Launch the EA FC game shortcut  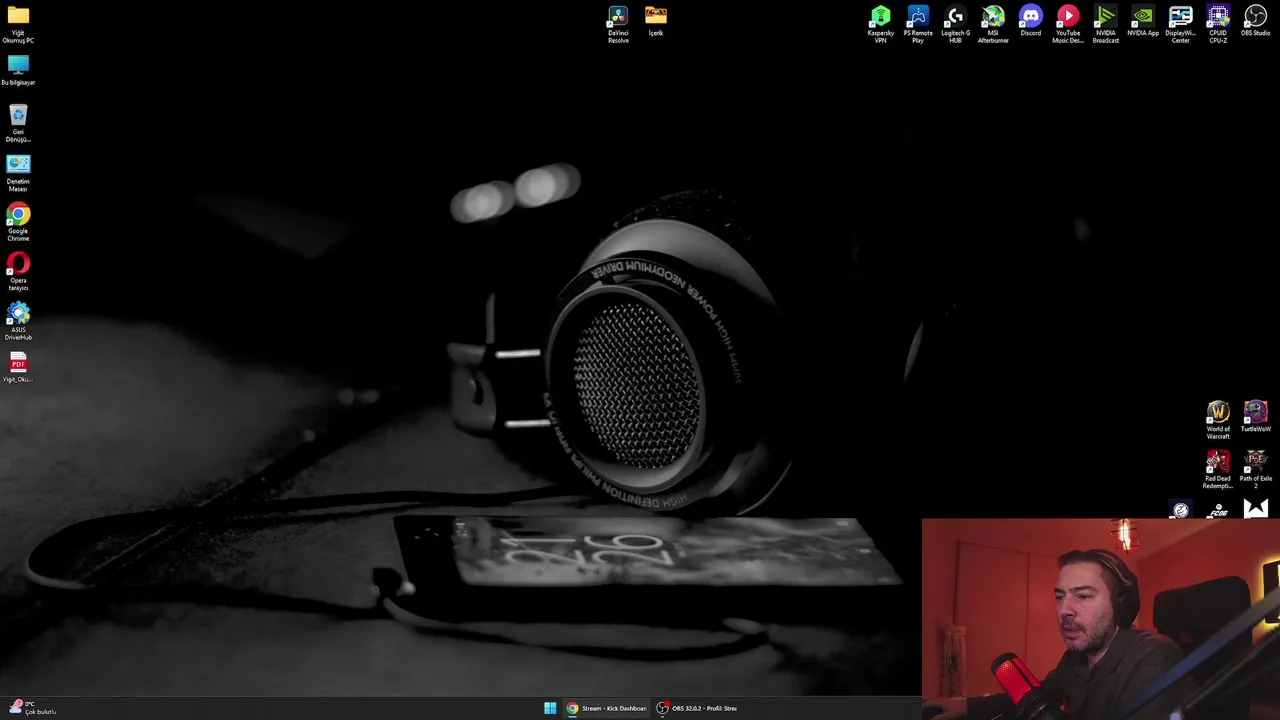pyautogui.click(x=1218, y=510)
